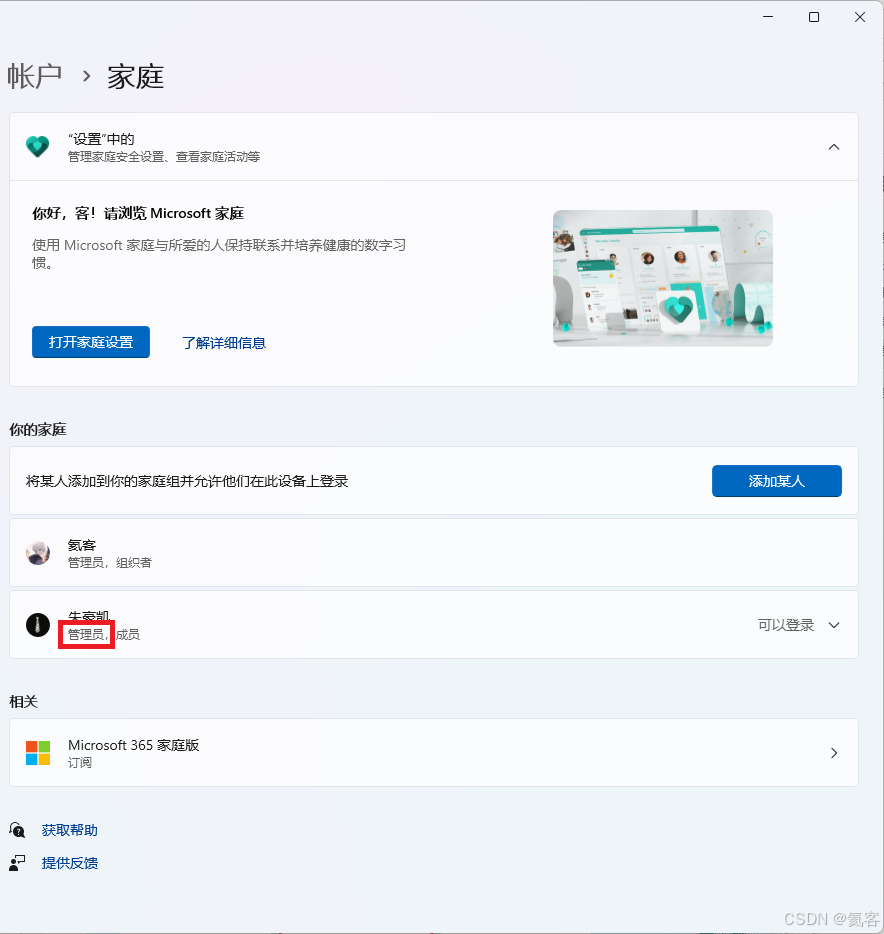The image size is (884, 934).
Task: Click the Microsoft four-color logo icon
Action: point(38,752)
